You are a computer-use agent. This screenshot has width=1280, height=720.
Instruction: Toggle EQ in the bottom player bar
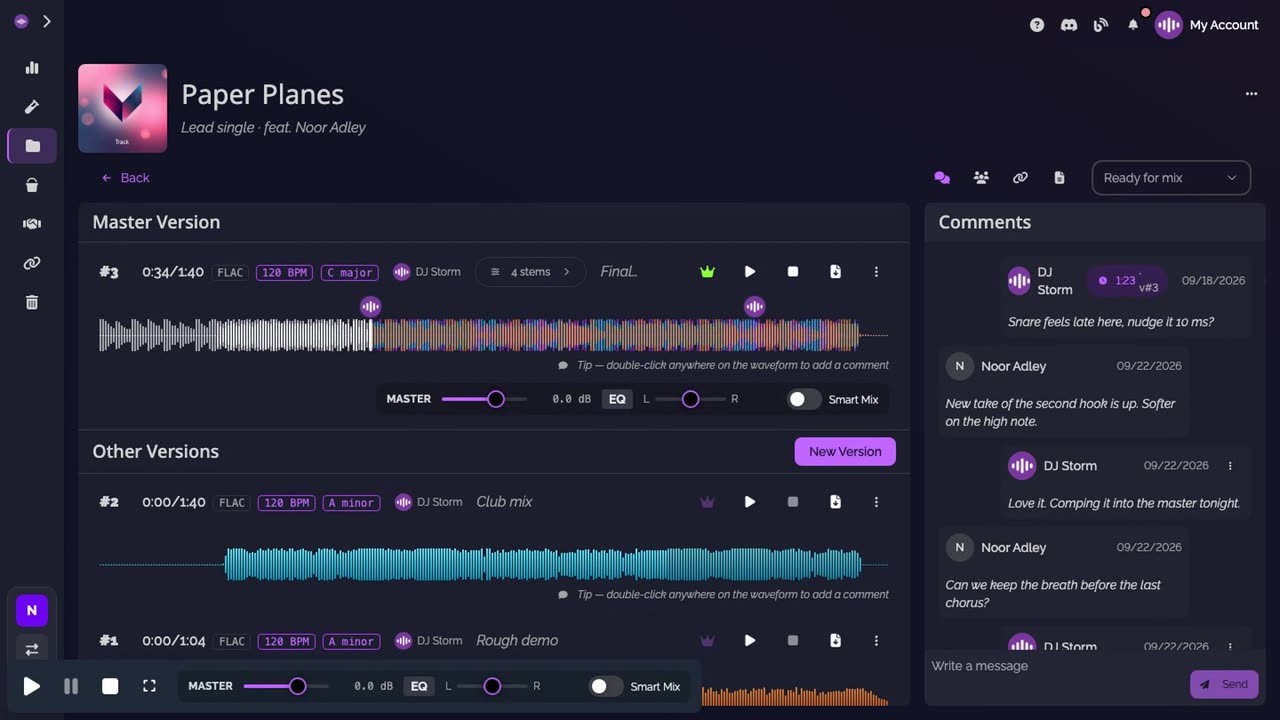(x=419, y=686)
